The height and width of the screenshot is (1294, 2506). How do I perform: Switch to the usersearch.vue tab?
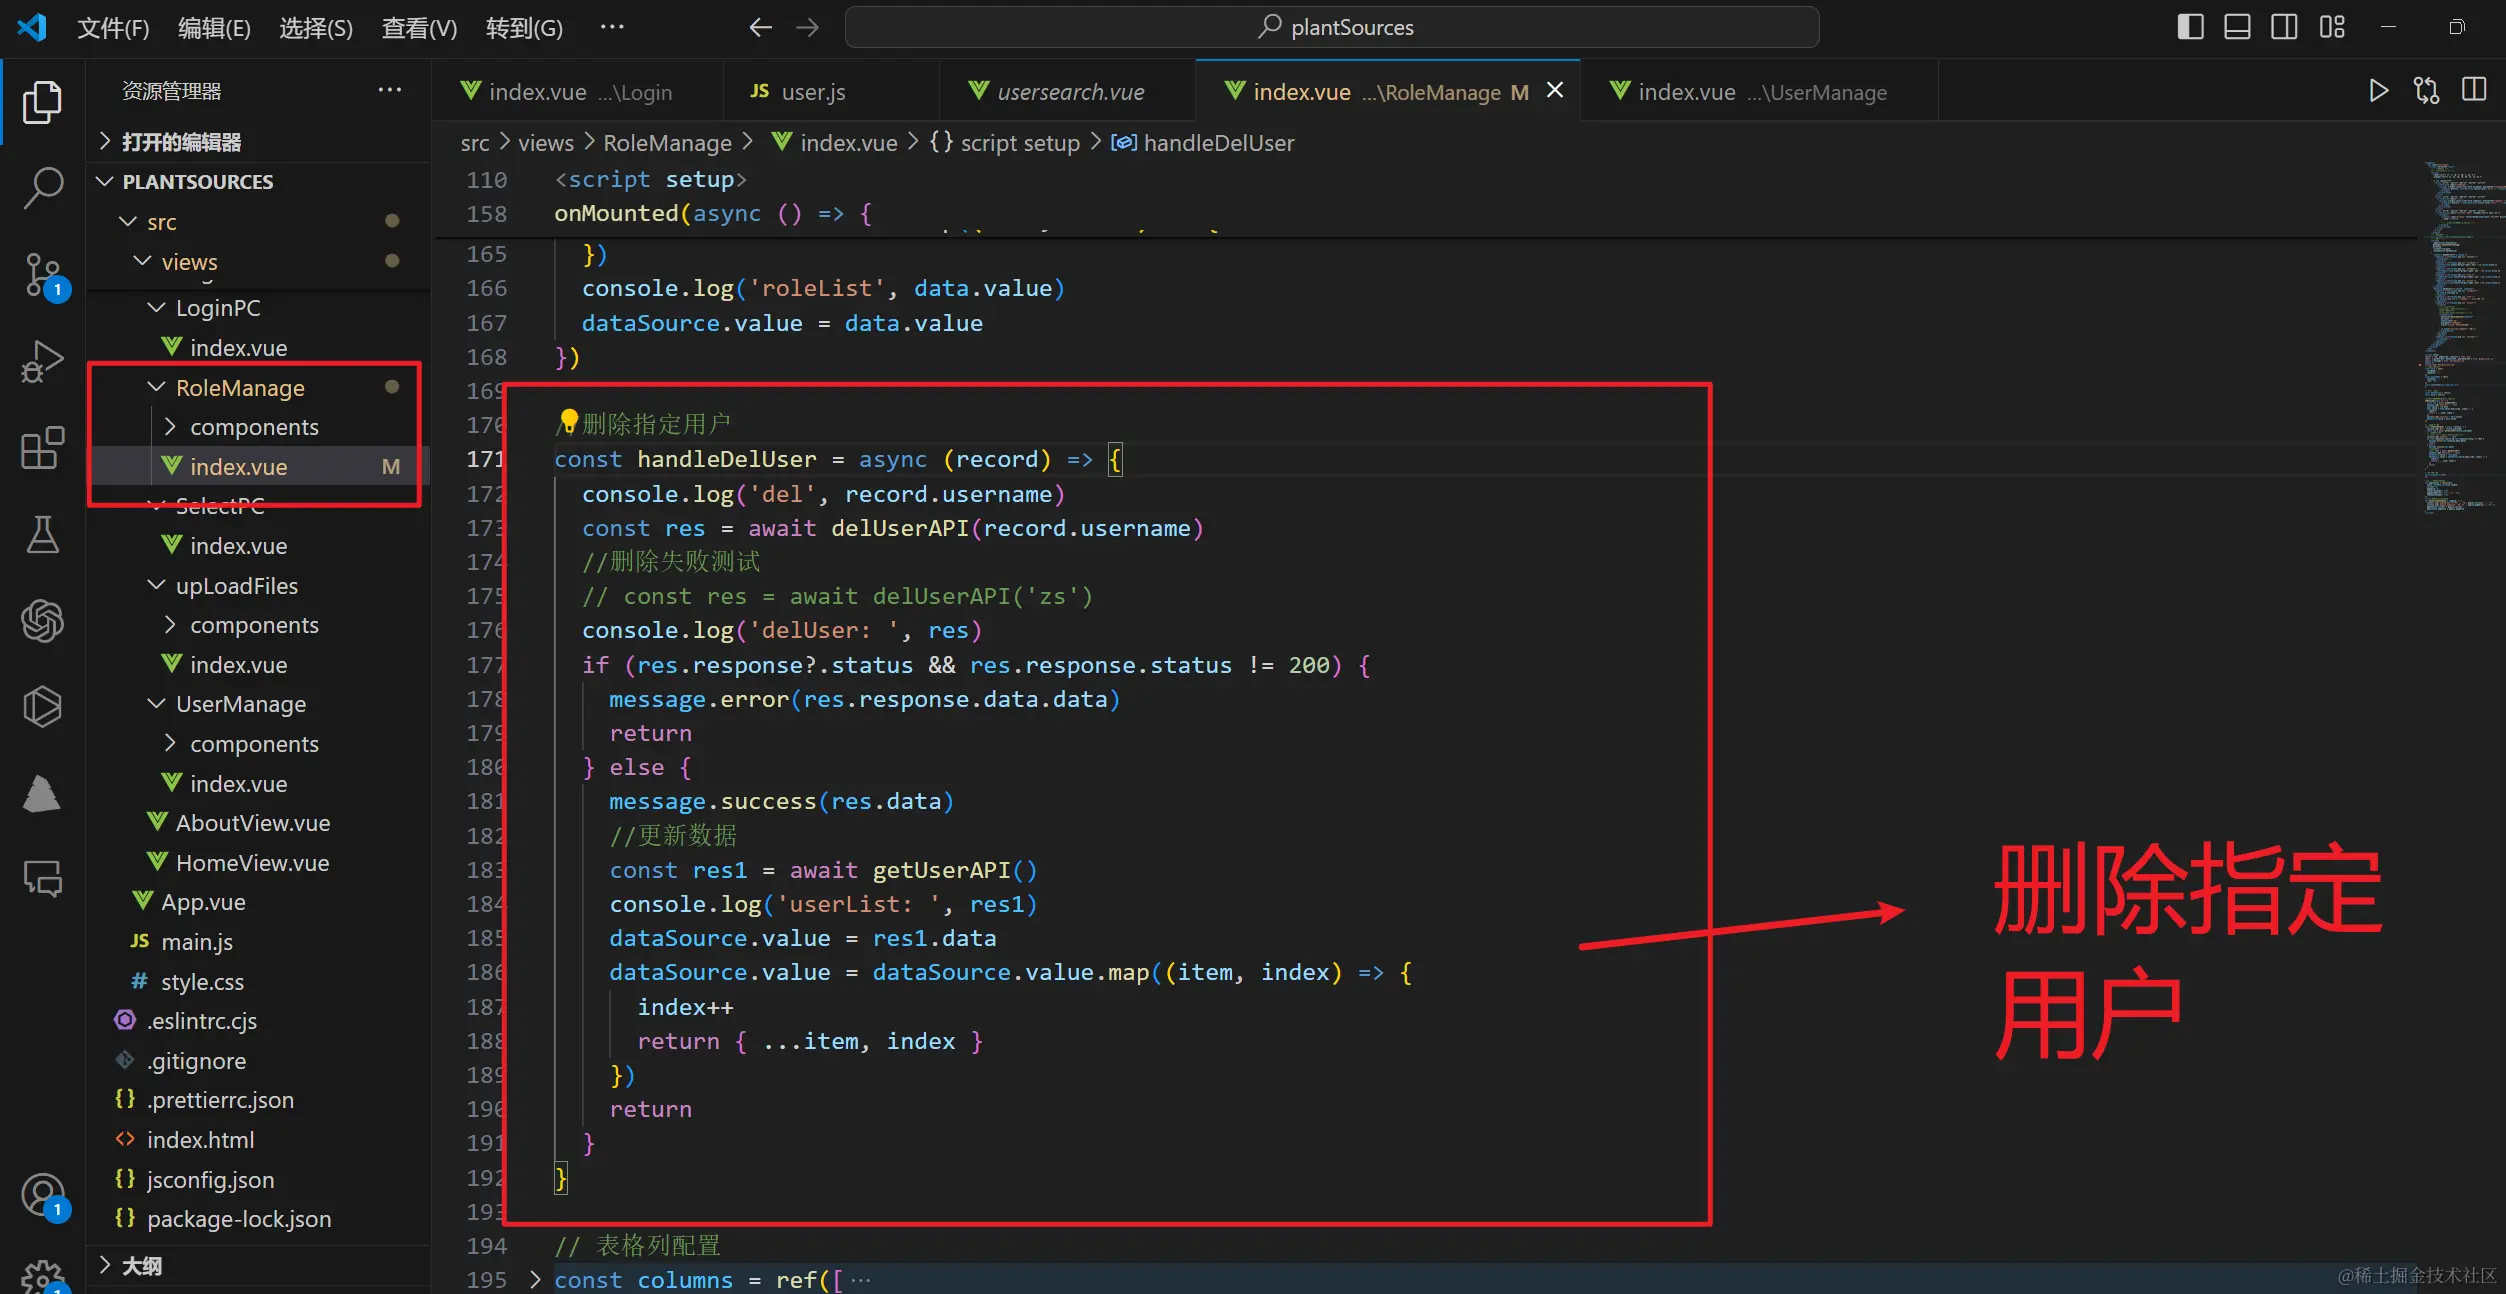pos(1067,92)
